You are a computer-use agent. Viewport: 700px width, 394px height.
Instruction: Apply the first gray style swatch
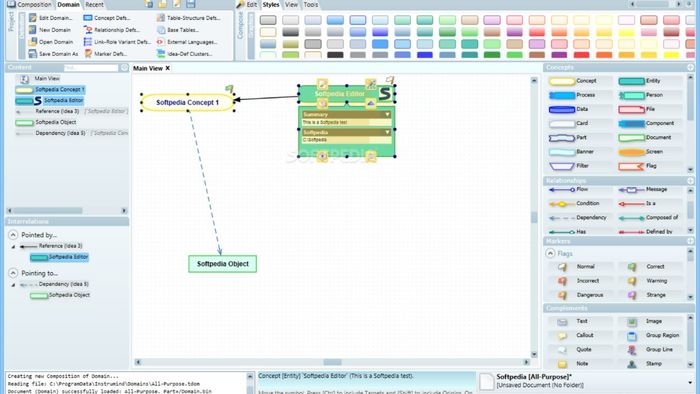point(268,20)
